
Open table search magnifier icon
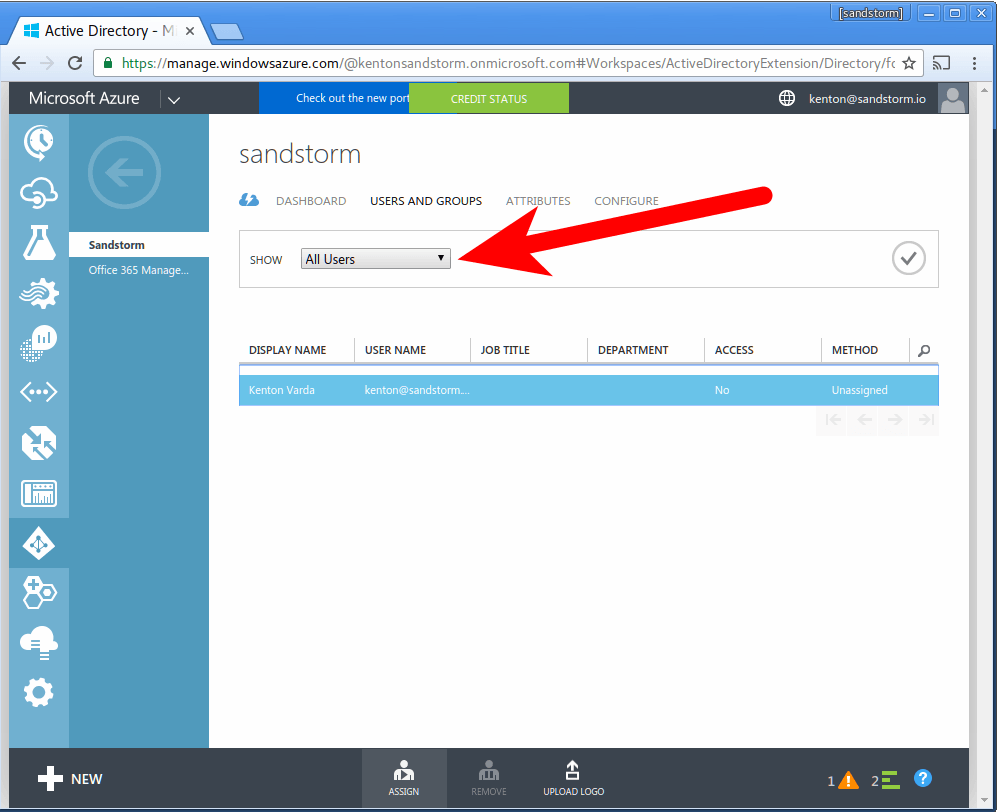(x=924, y=350)
